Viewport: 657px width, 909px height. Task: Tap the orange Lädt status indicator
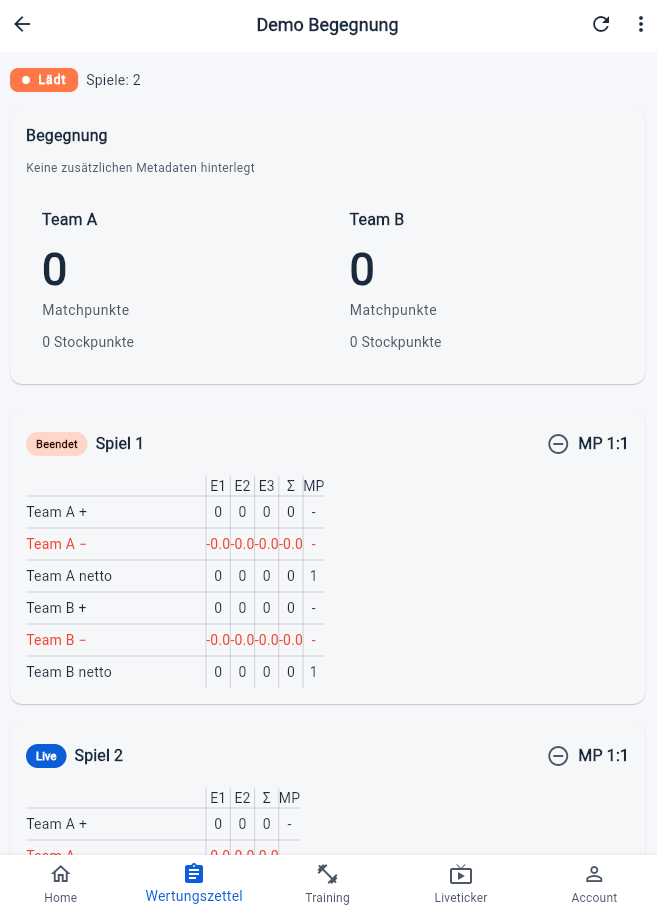pos(44,79)
